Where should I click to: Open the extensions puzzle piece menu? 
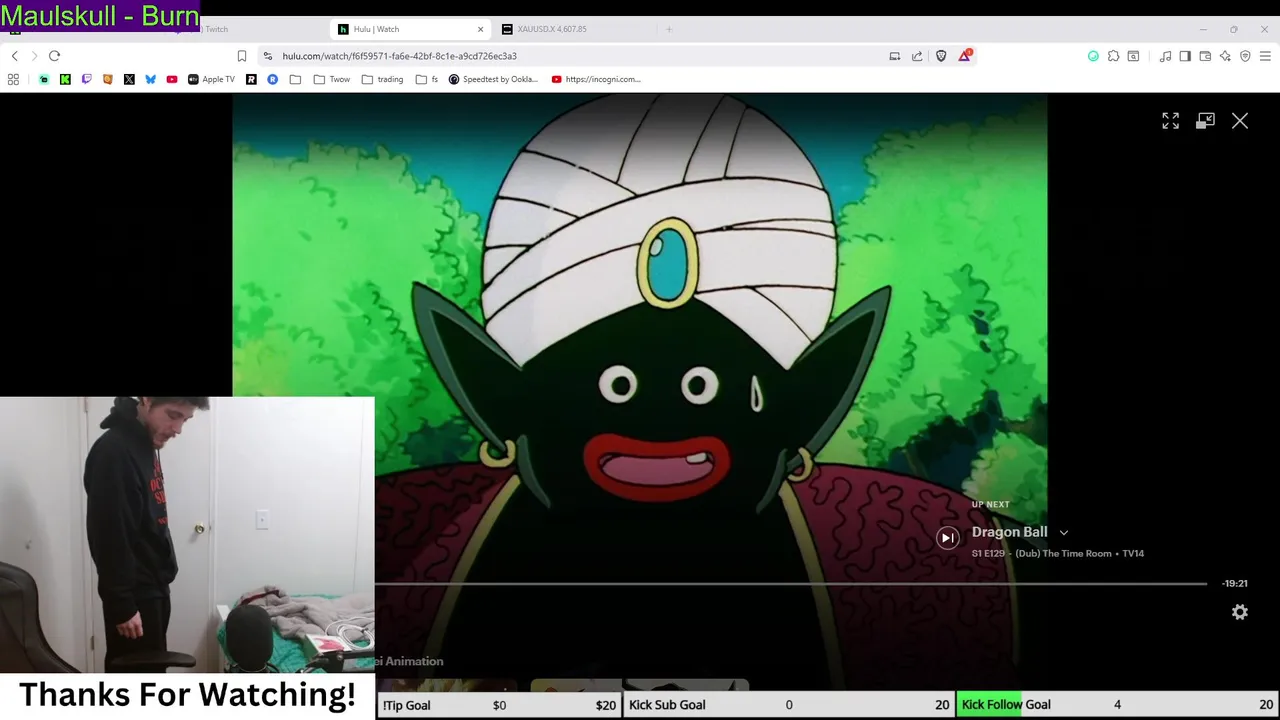pos(1113,56)
